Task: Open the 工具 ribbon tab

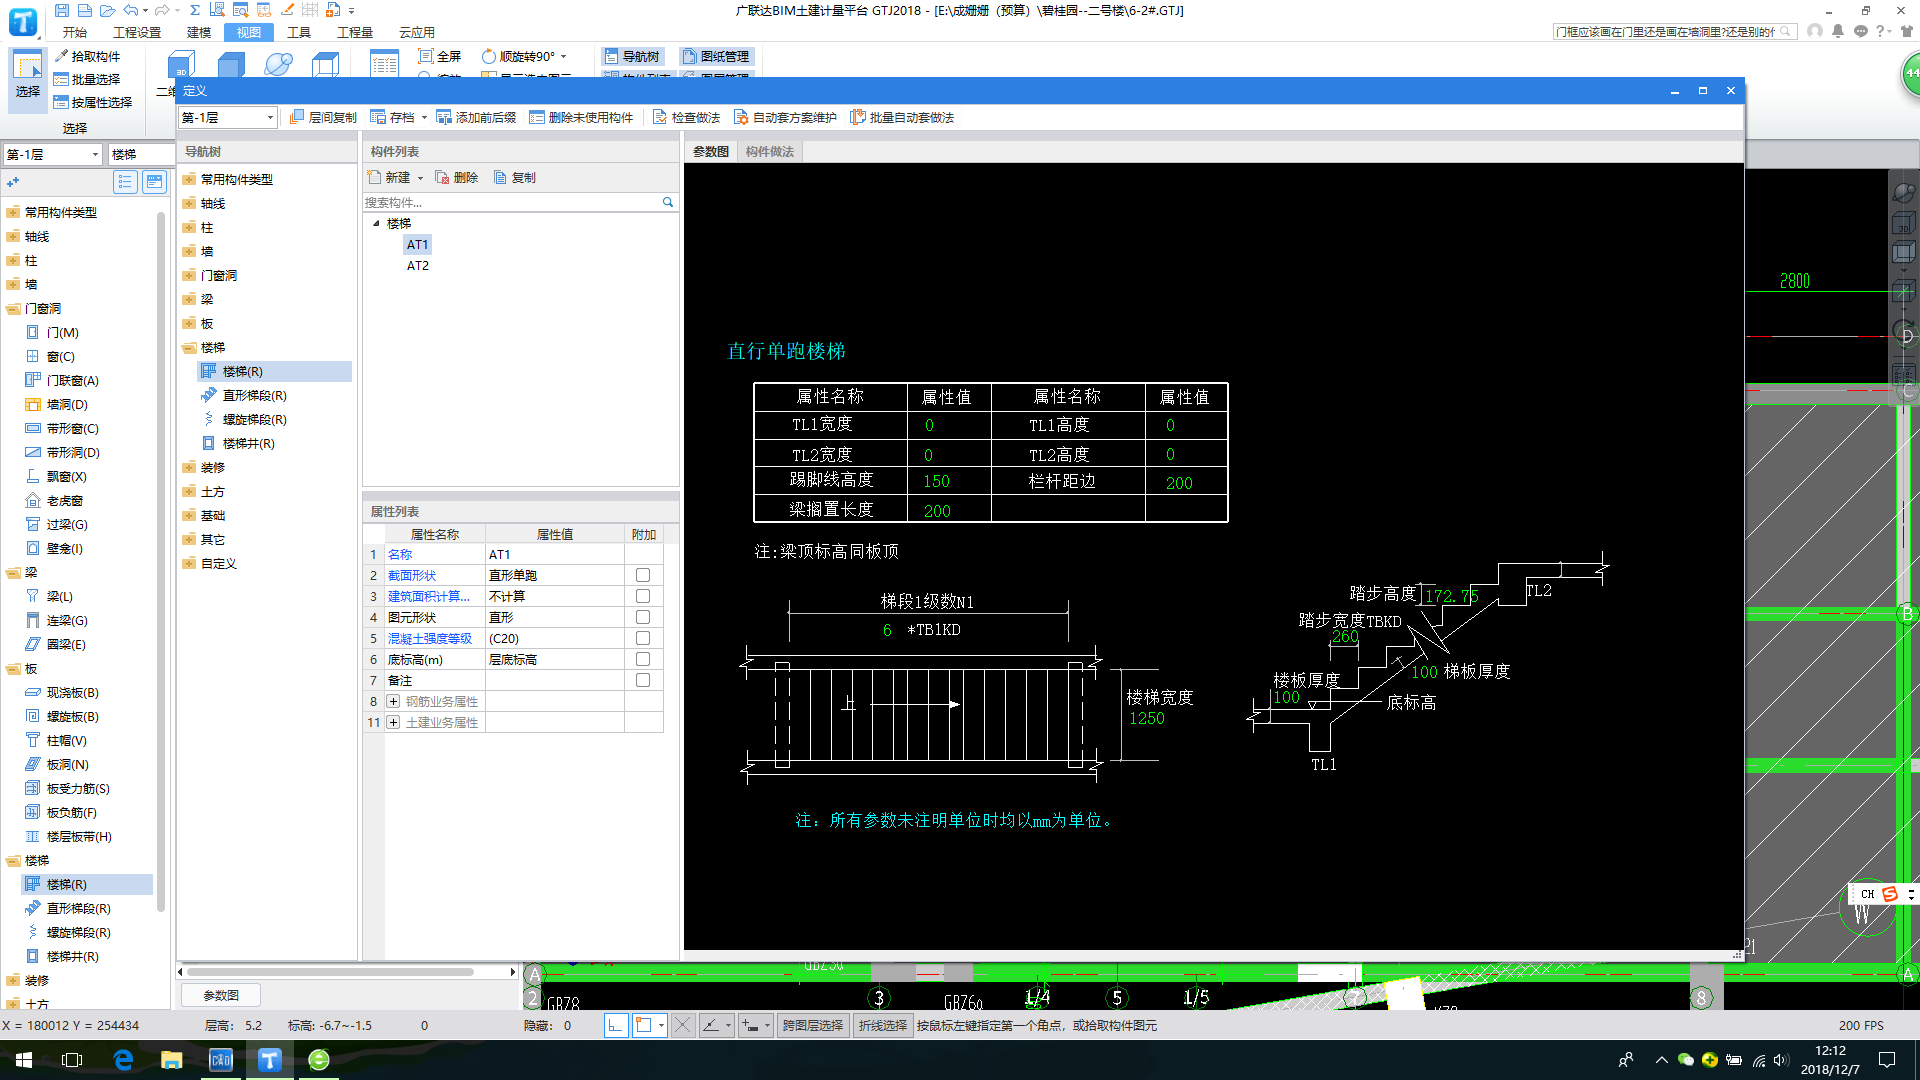Action: point(299,32)
